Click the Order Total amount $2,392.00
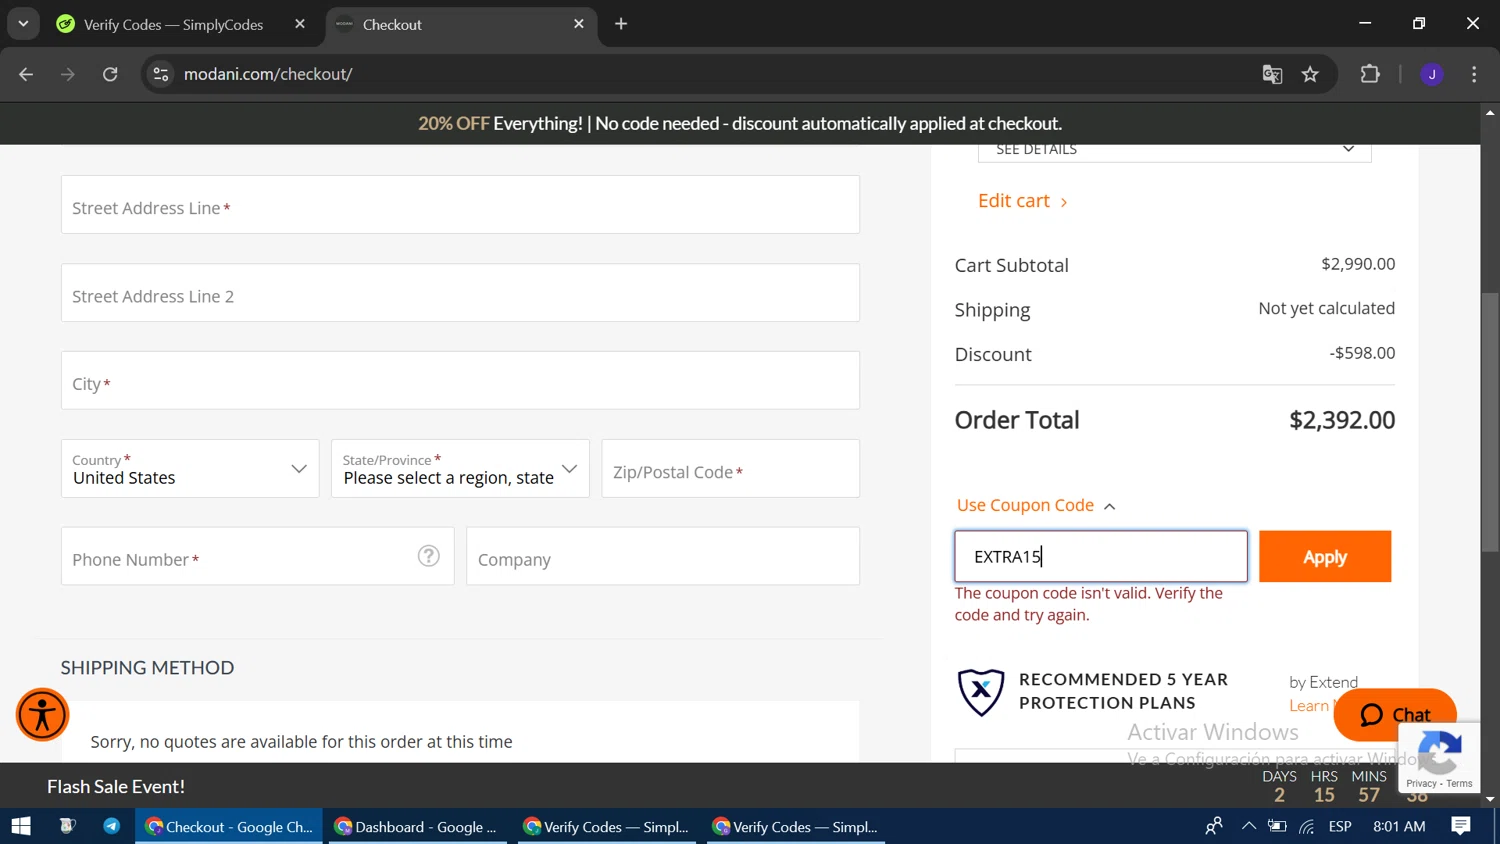The image size is (1500, 844). click(x=1342, y=420)
